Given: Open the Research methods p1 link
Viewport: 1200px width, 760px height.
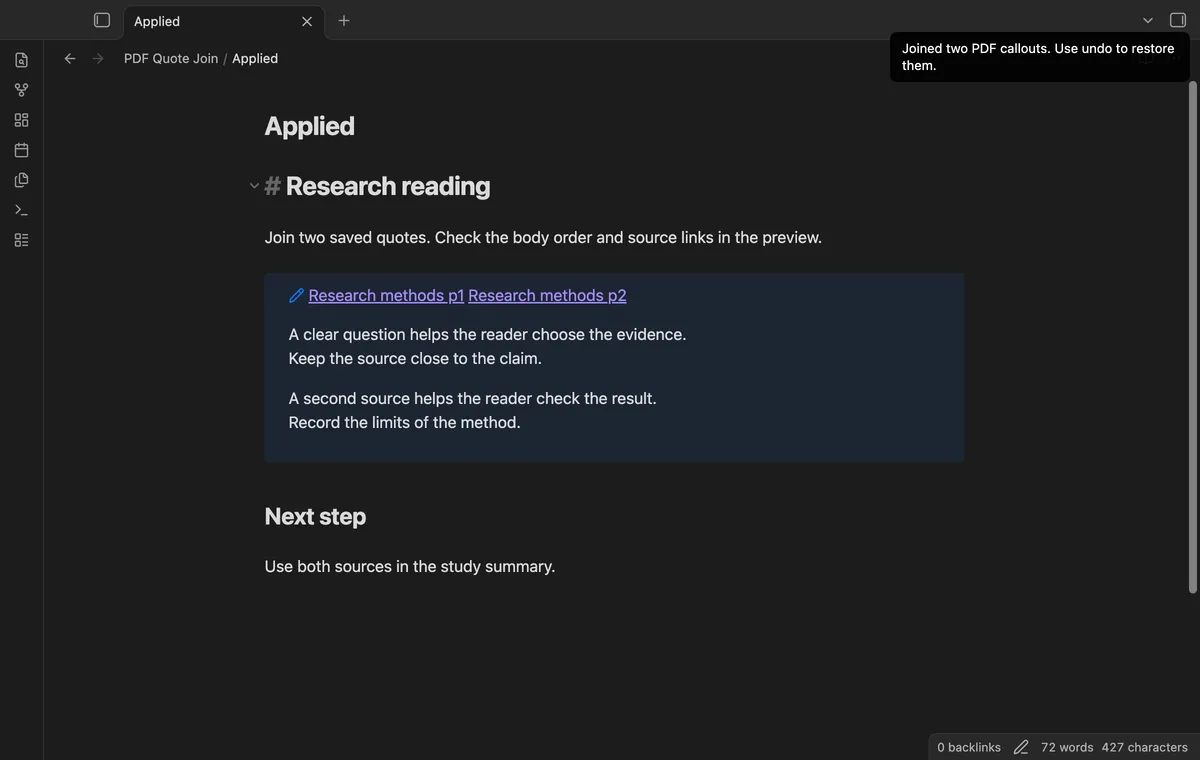Looking at the screenshot, I should 386,295.
